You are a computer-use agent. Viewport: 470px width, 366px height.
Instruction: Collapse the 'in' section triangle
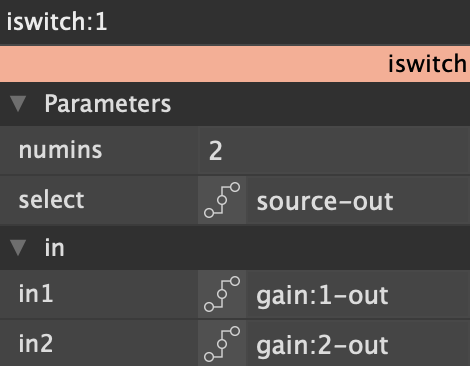(18, 248)
